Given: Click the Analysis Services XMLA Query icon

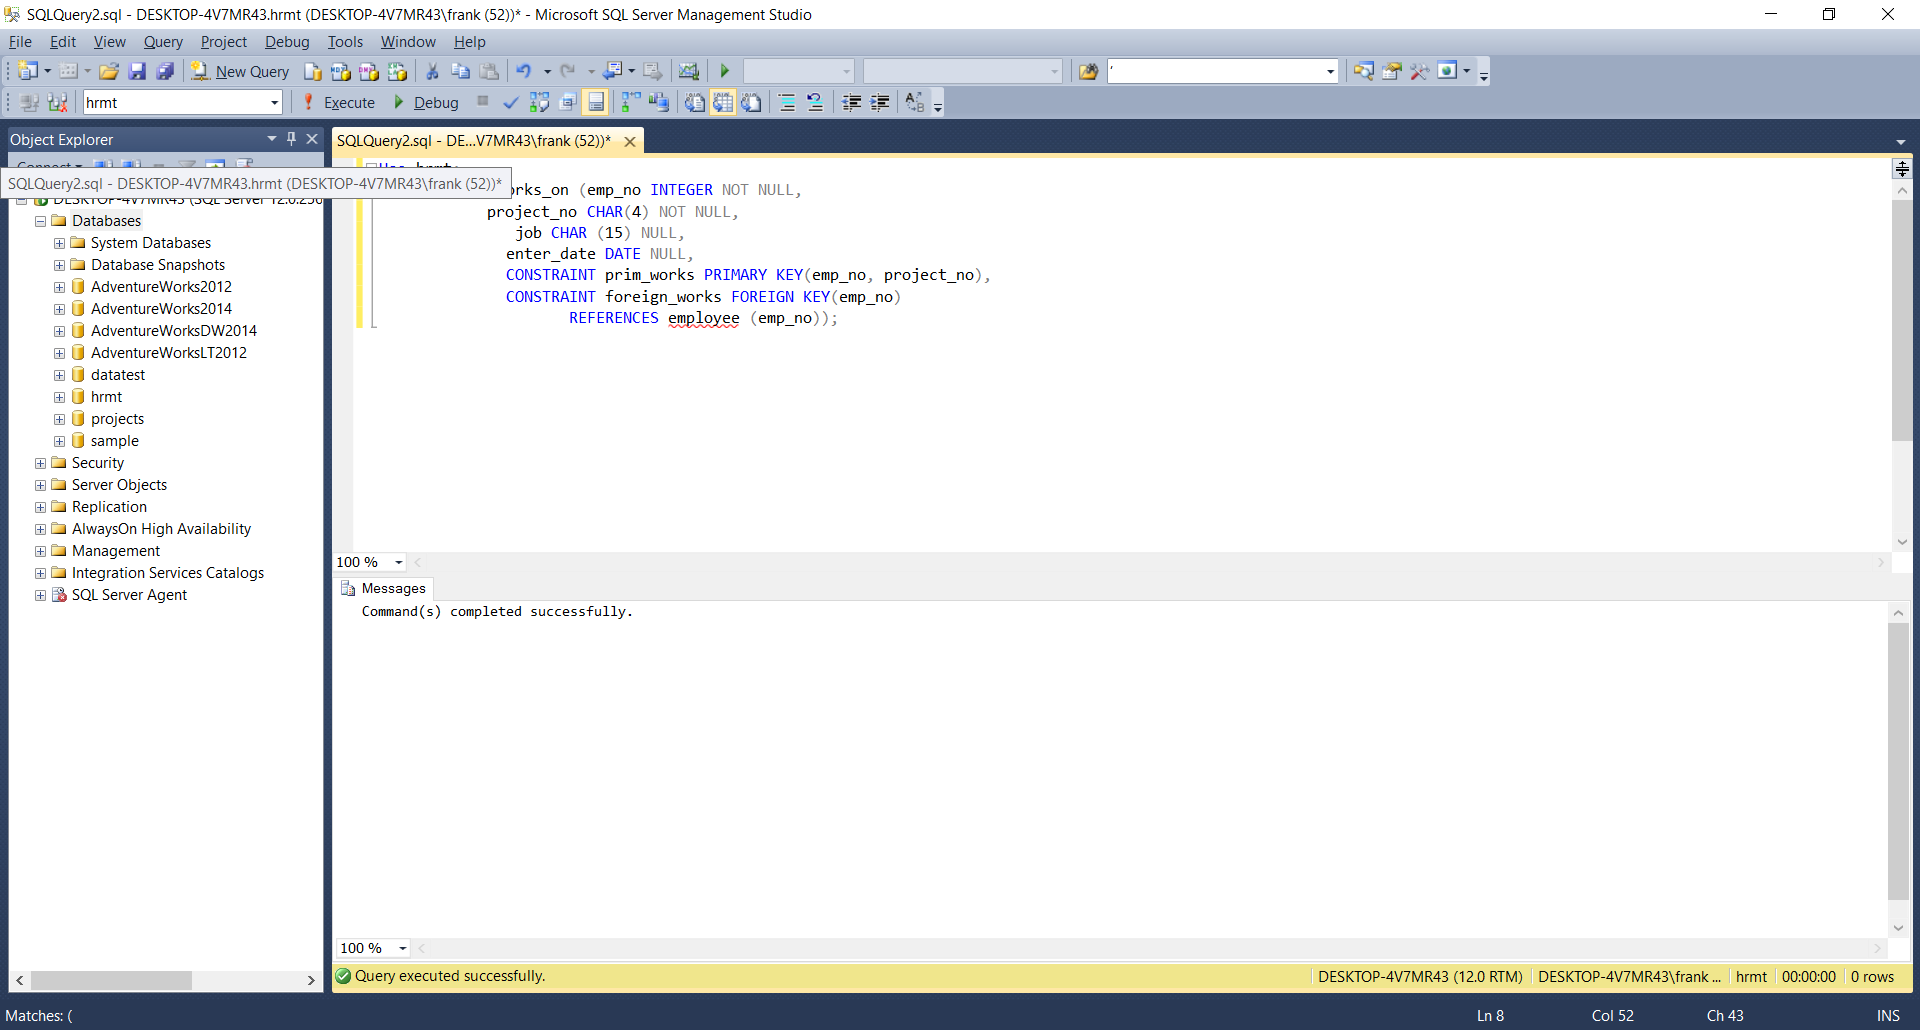Looking at the screenshot, I should [397, 71].
